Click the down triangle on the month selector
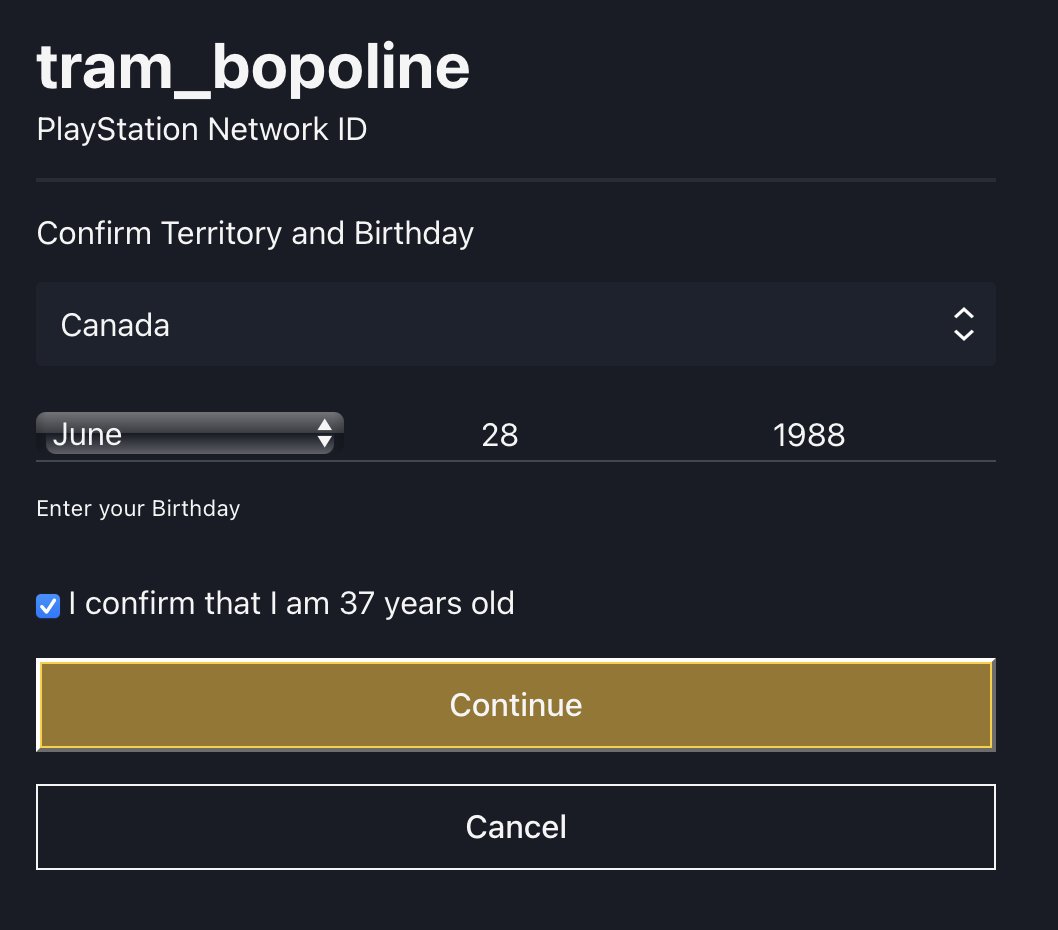 tap(324, 441)
